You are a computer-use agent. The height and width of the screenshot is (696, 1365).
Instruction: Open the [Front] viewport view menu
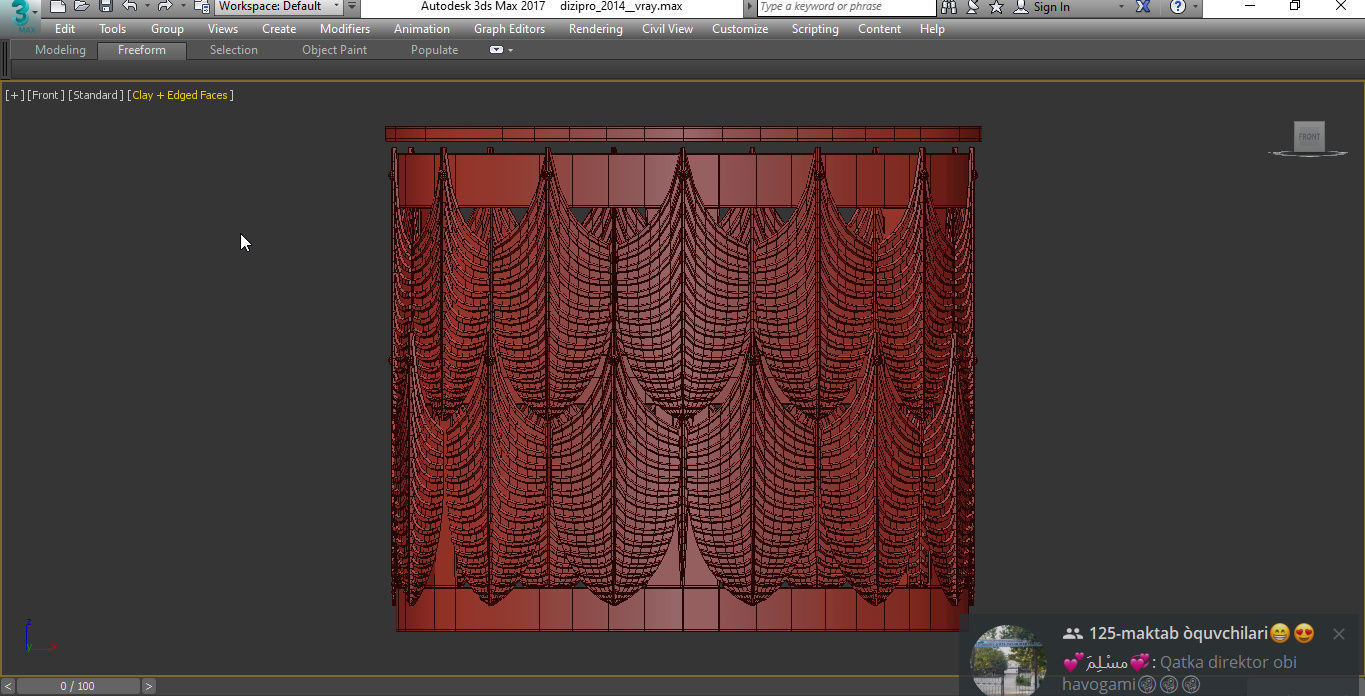point(46,95)
